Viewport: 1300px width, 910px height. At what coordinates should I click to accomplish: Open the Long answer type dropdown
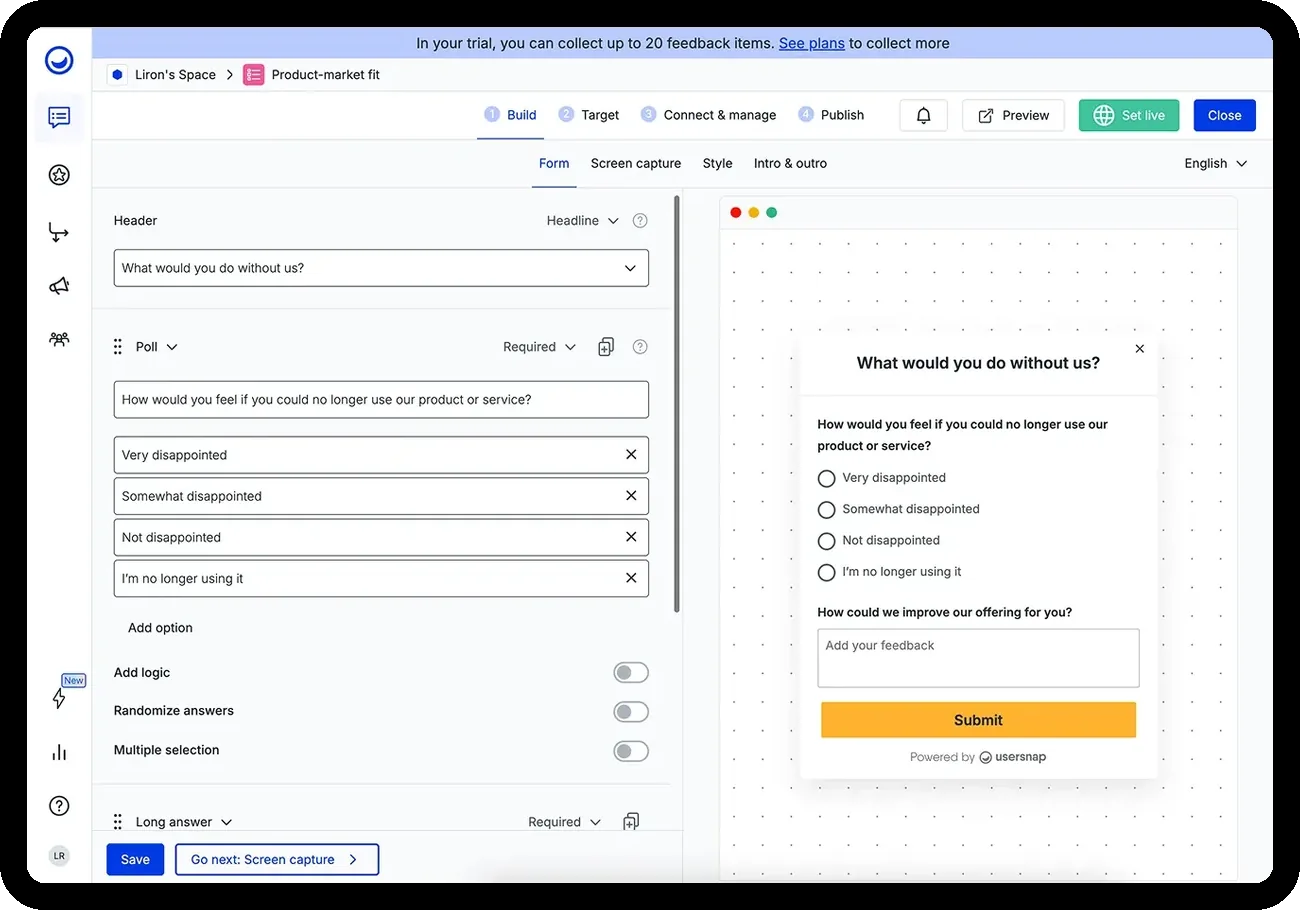click(184, 822)
